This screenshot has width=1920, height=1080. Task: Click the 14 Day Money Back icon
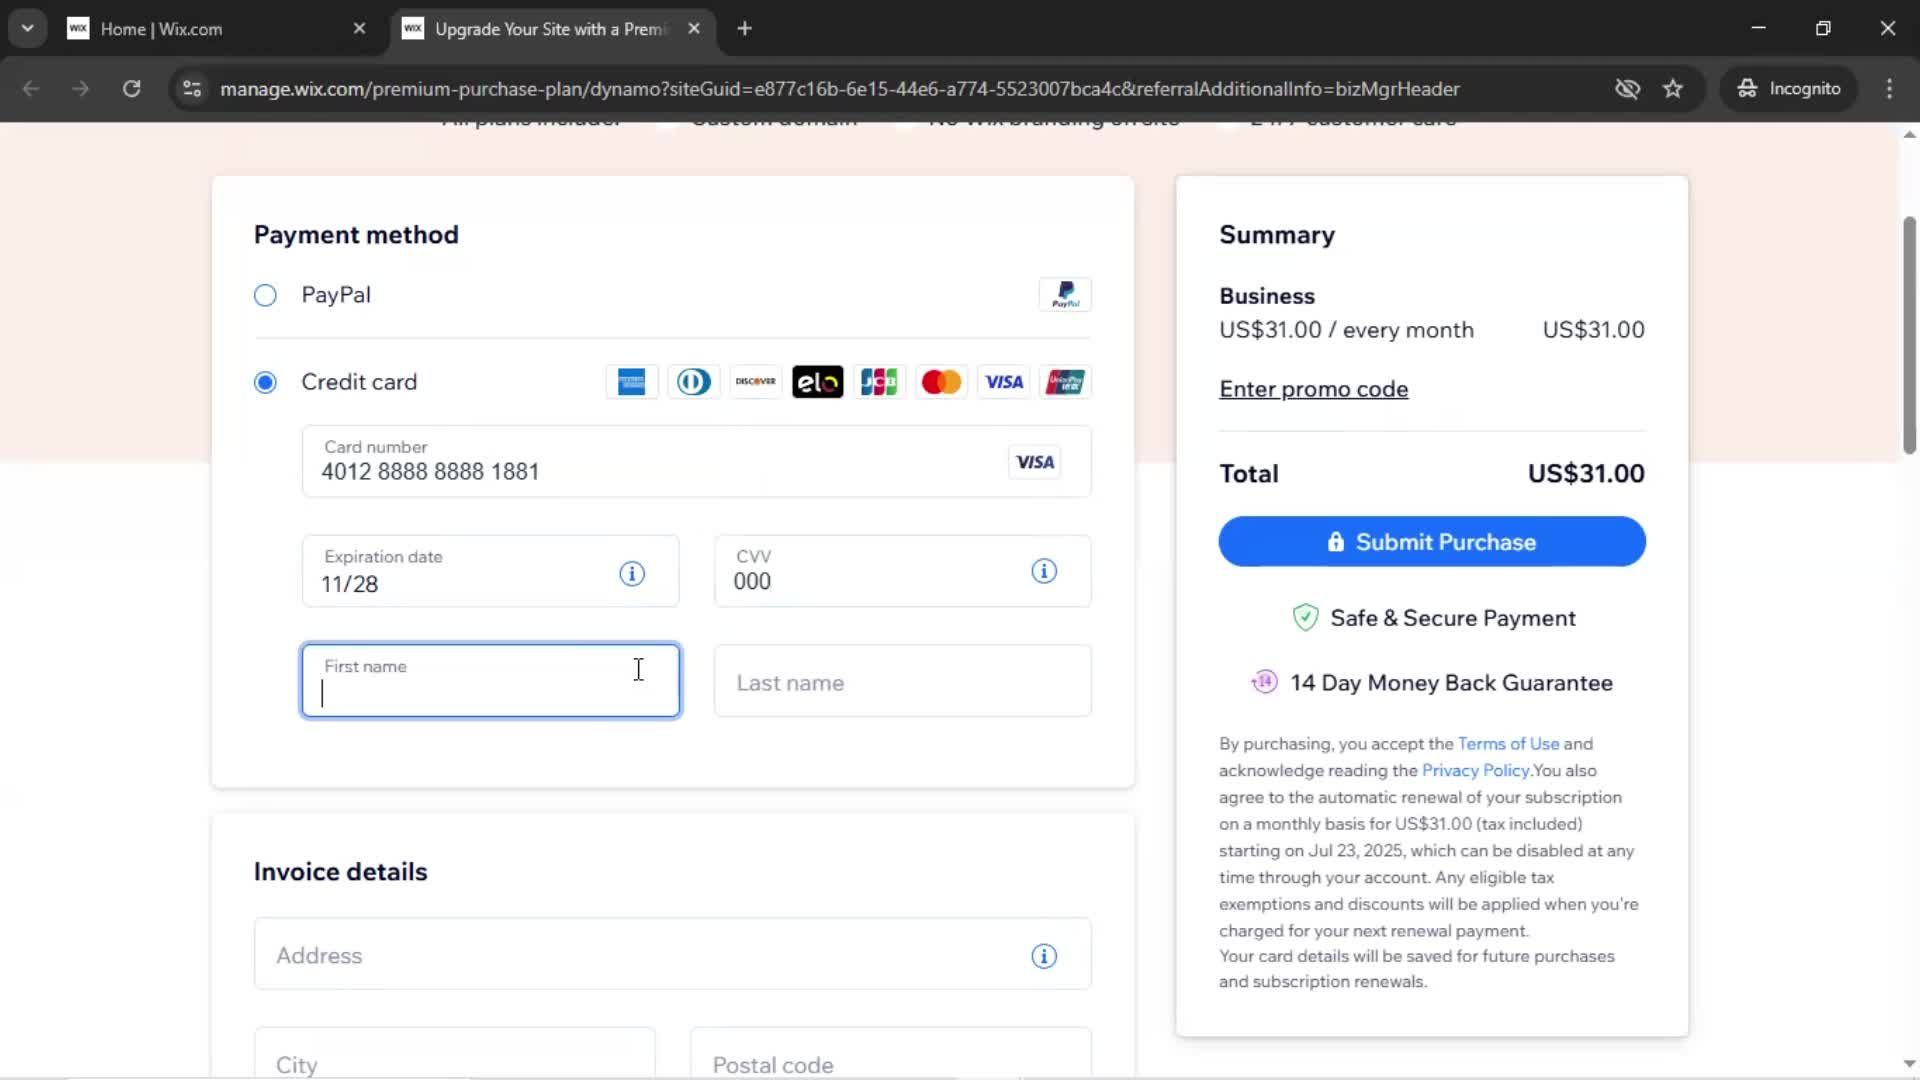pos(1264,682)
